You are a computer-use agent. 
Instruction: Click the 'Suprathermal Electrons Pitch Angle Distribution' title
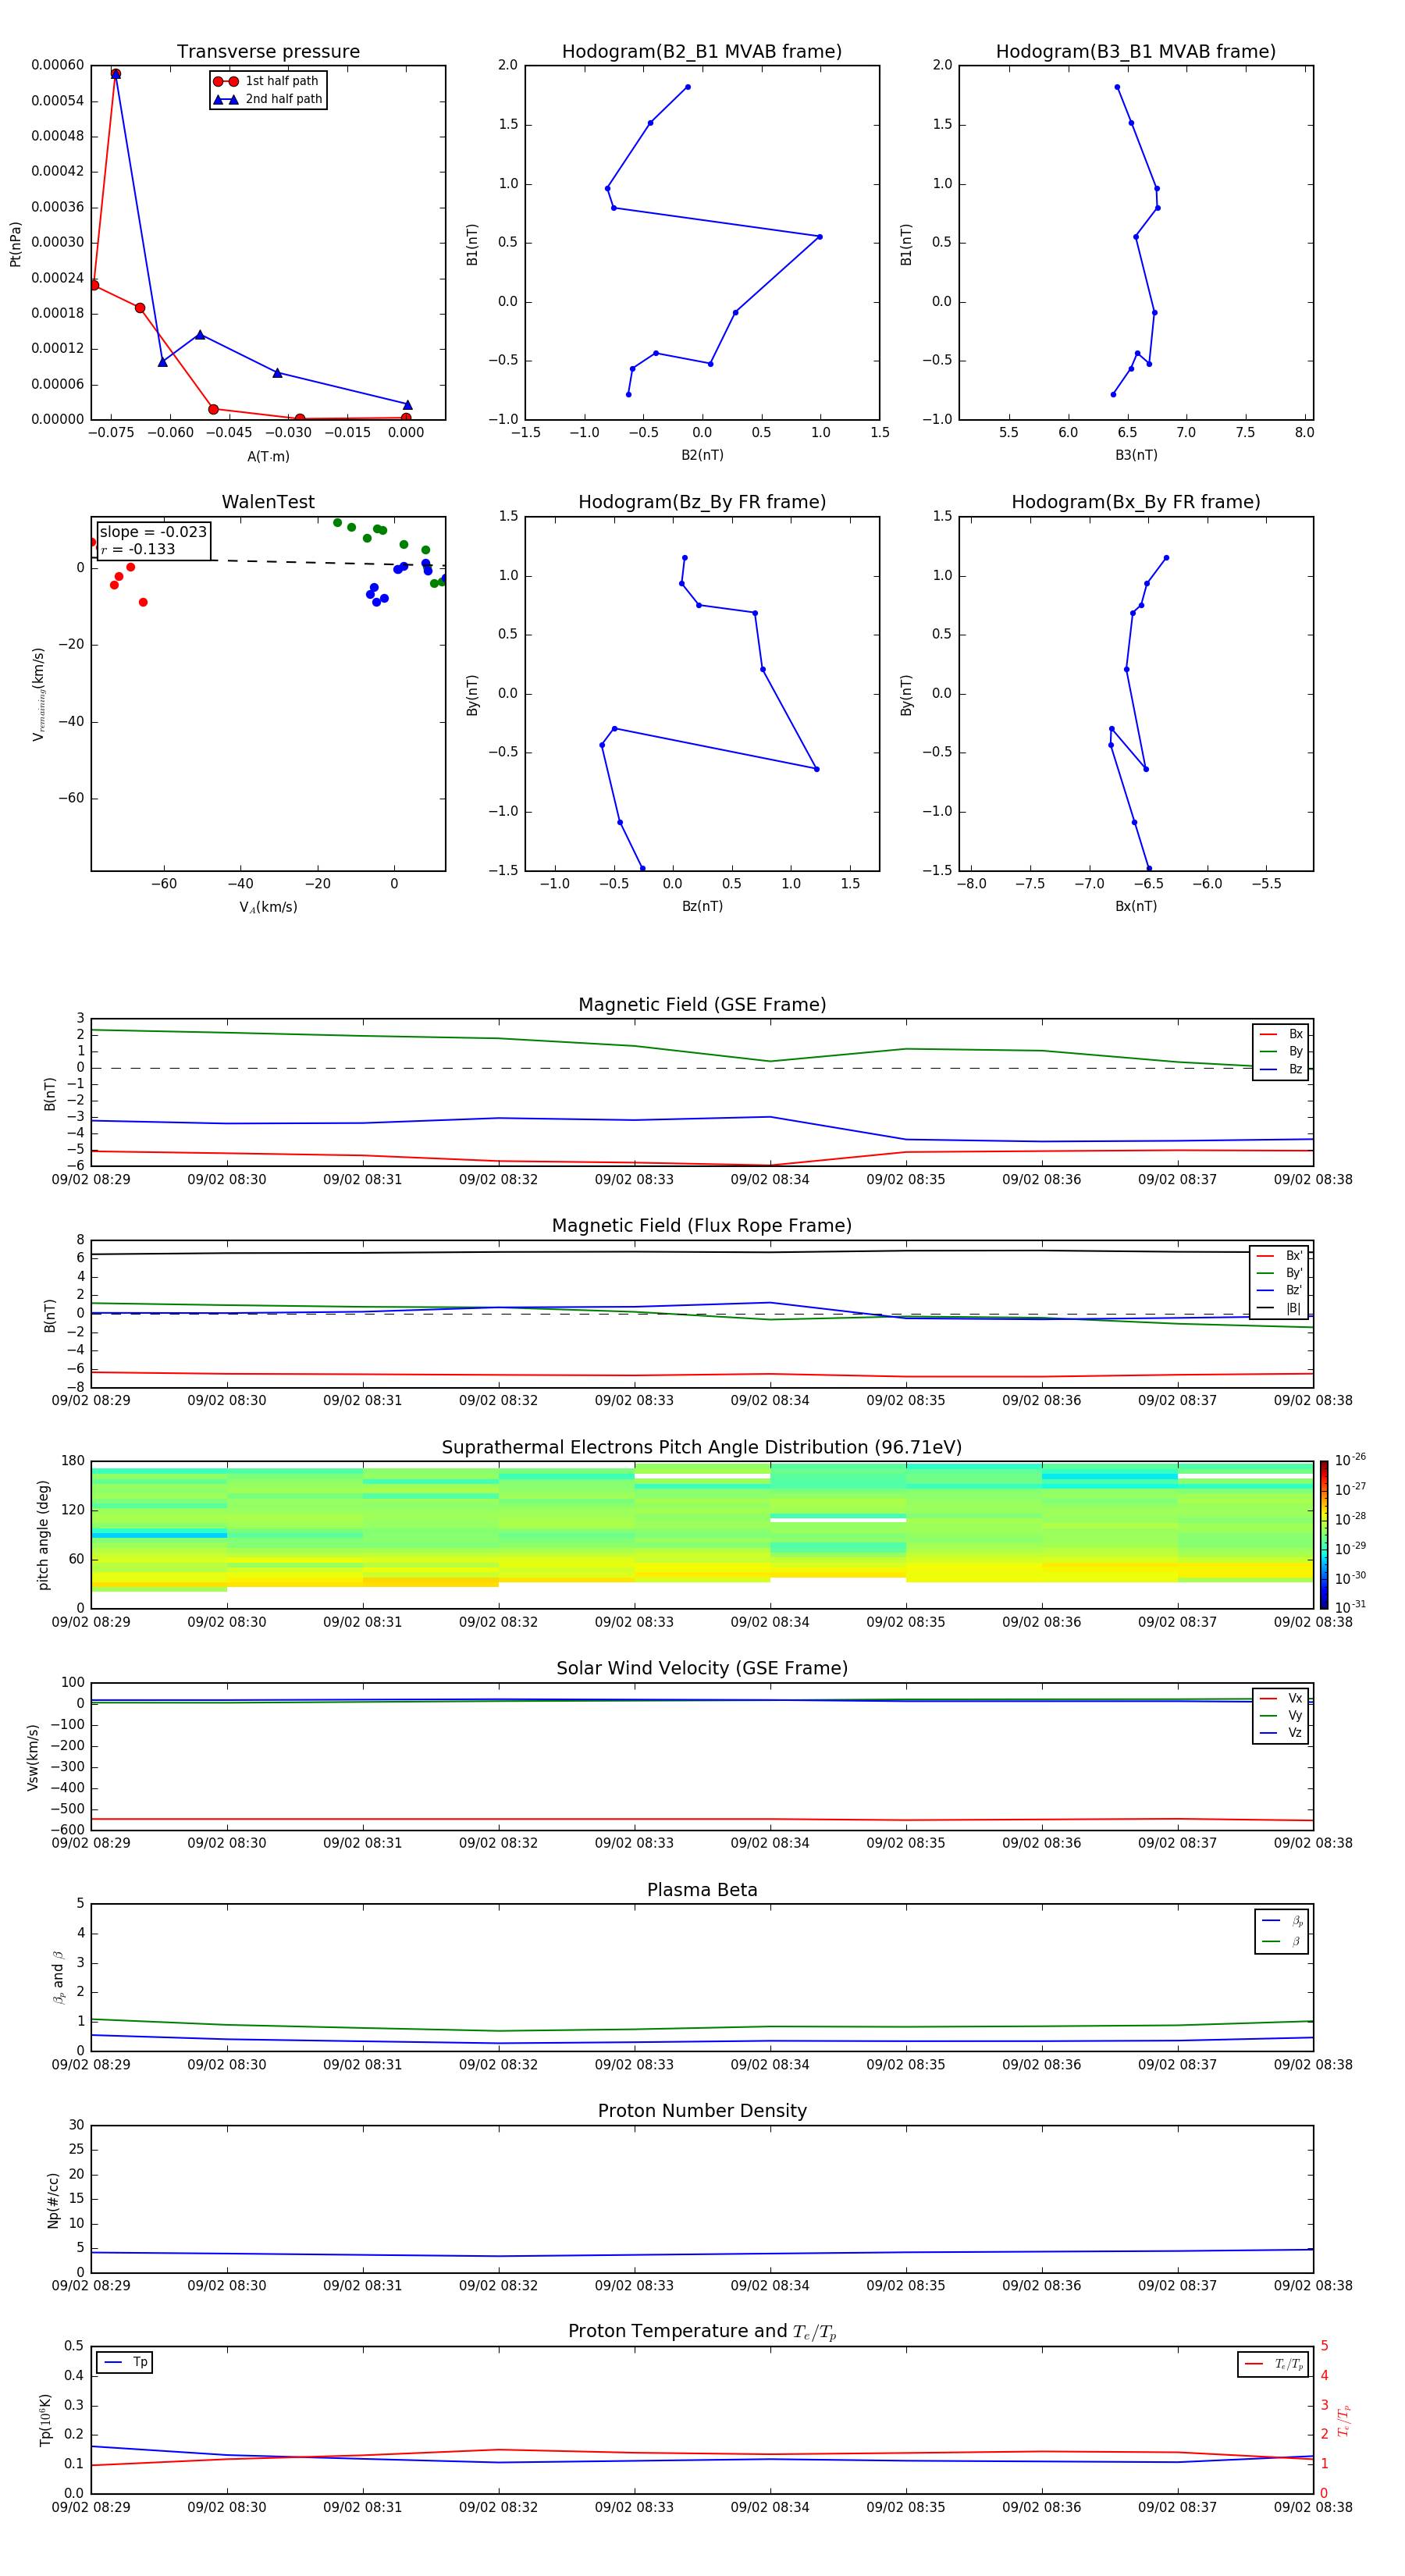click(702, 1447)
